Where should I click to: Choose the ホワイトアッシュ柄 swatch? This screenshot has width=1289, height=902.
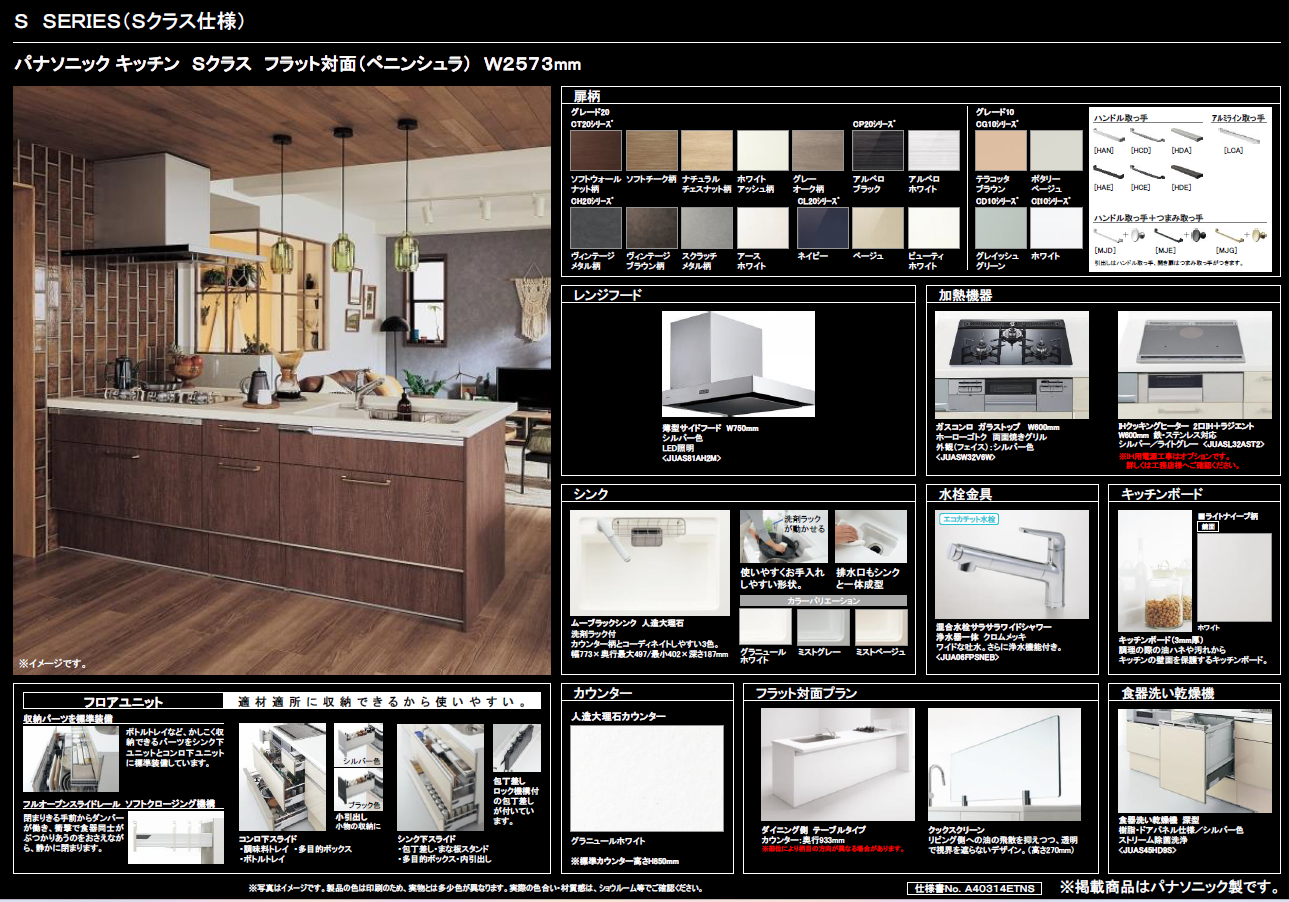coord(763,151)
